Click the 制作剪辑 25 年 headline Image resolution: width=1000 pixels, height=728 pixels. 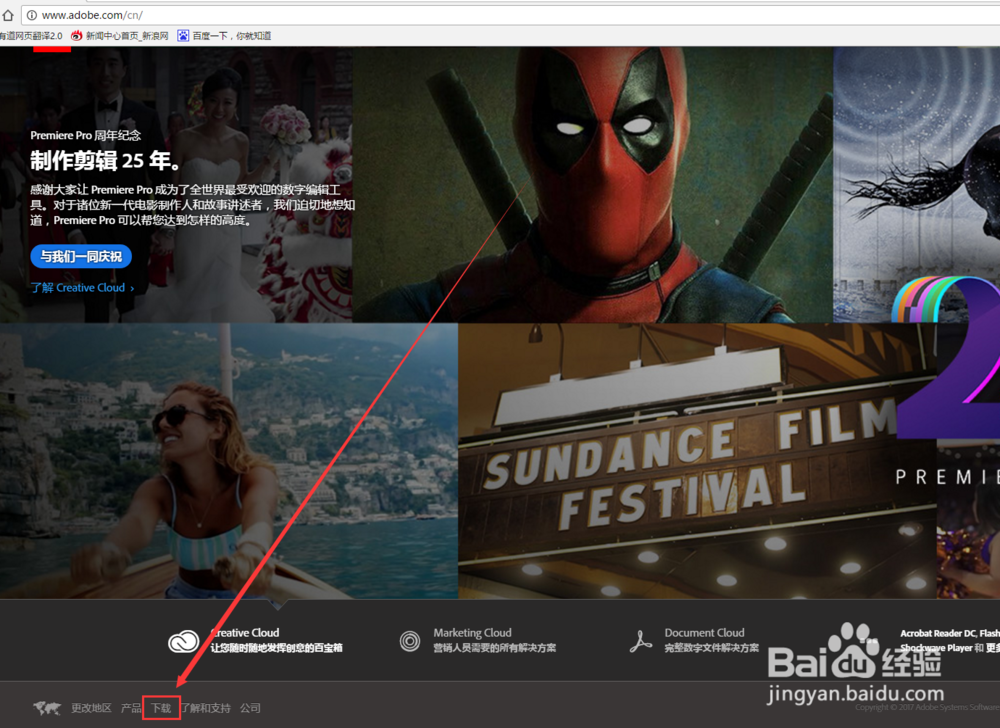pos(105,161)
